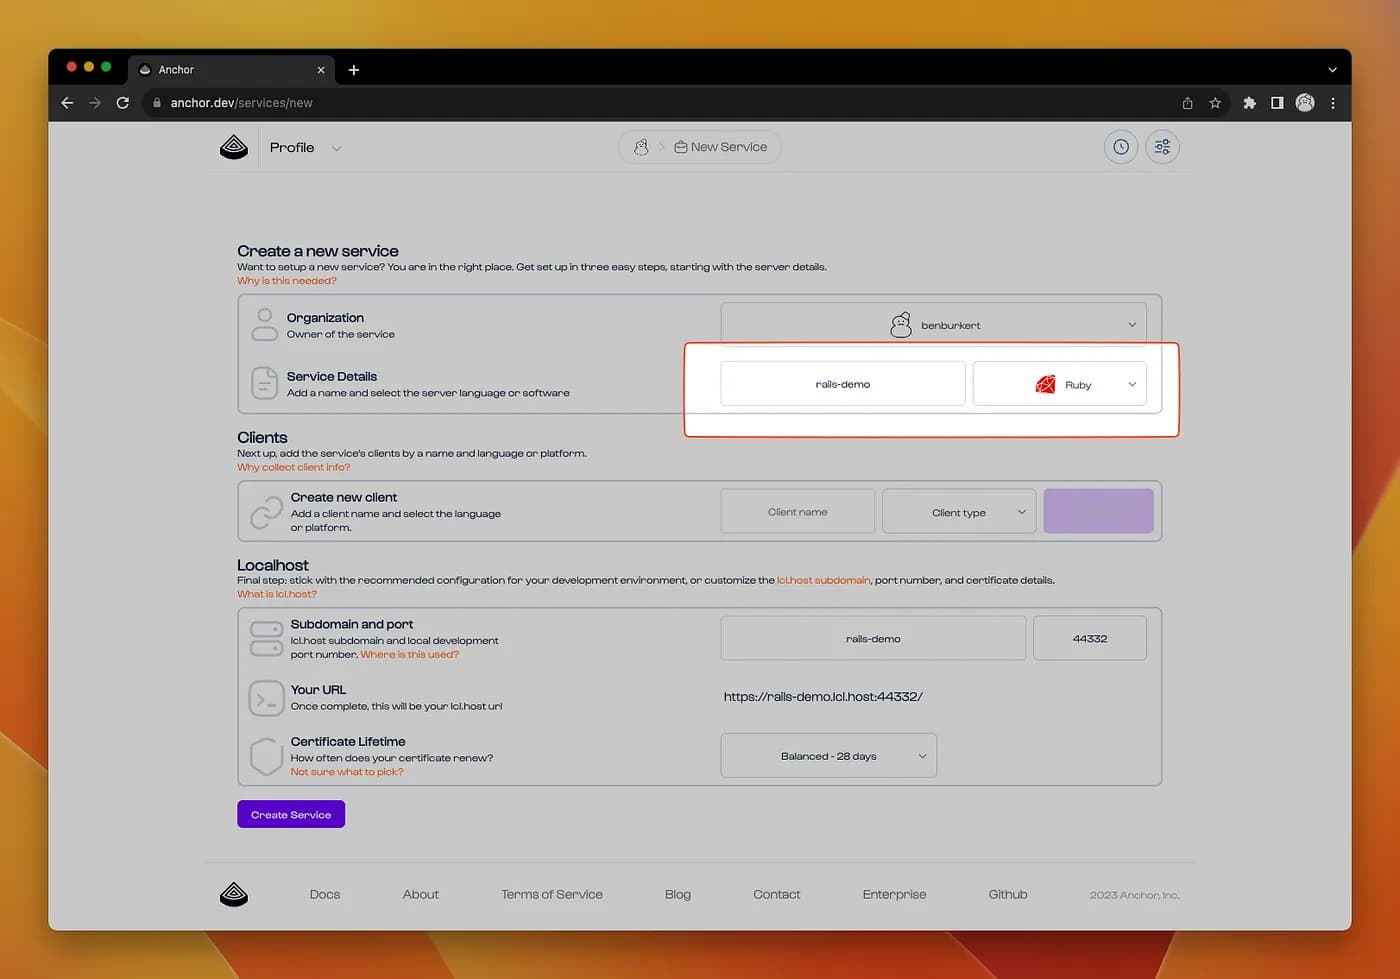
Task: Expand the Profile dropdown chevron
Action: pyautogui.click(x=337, y=148)
